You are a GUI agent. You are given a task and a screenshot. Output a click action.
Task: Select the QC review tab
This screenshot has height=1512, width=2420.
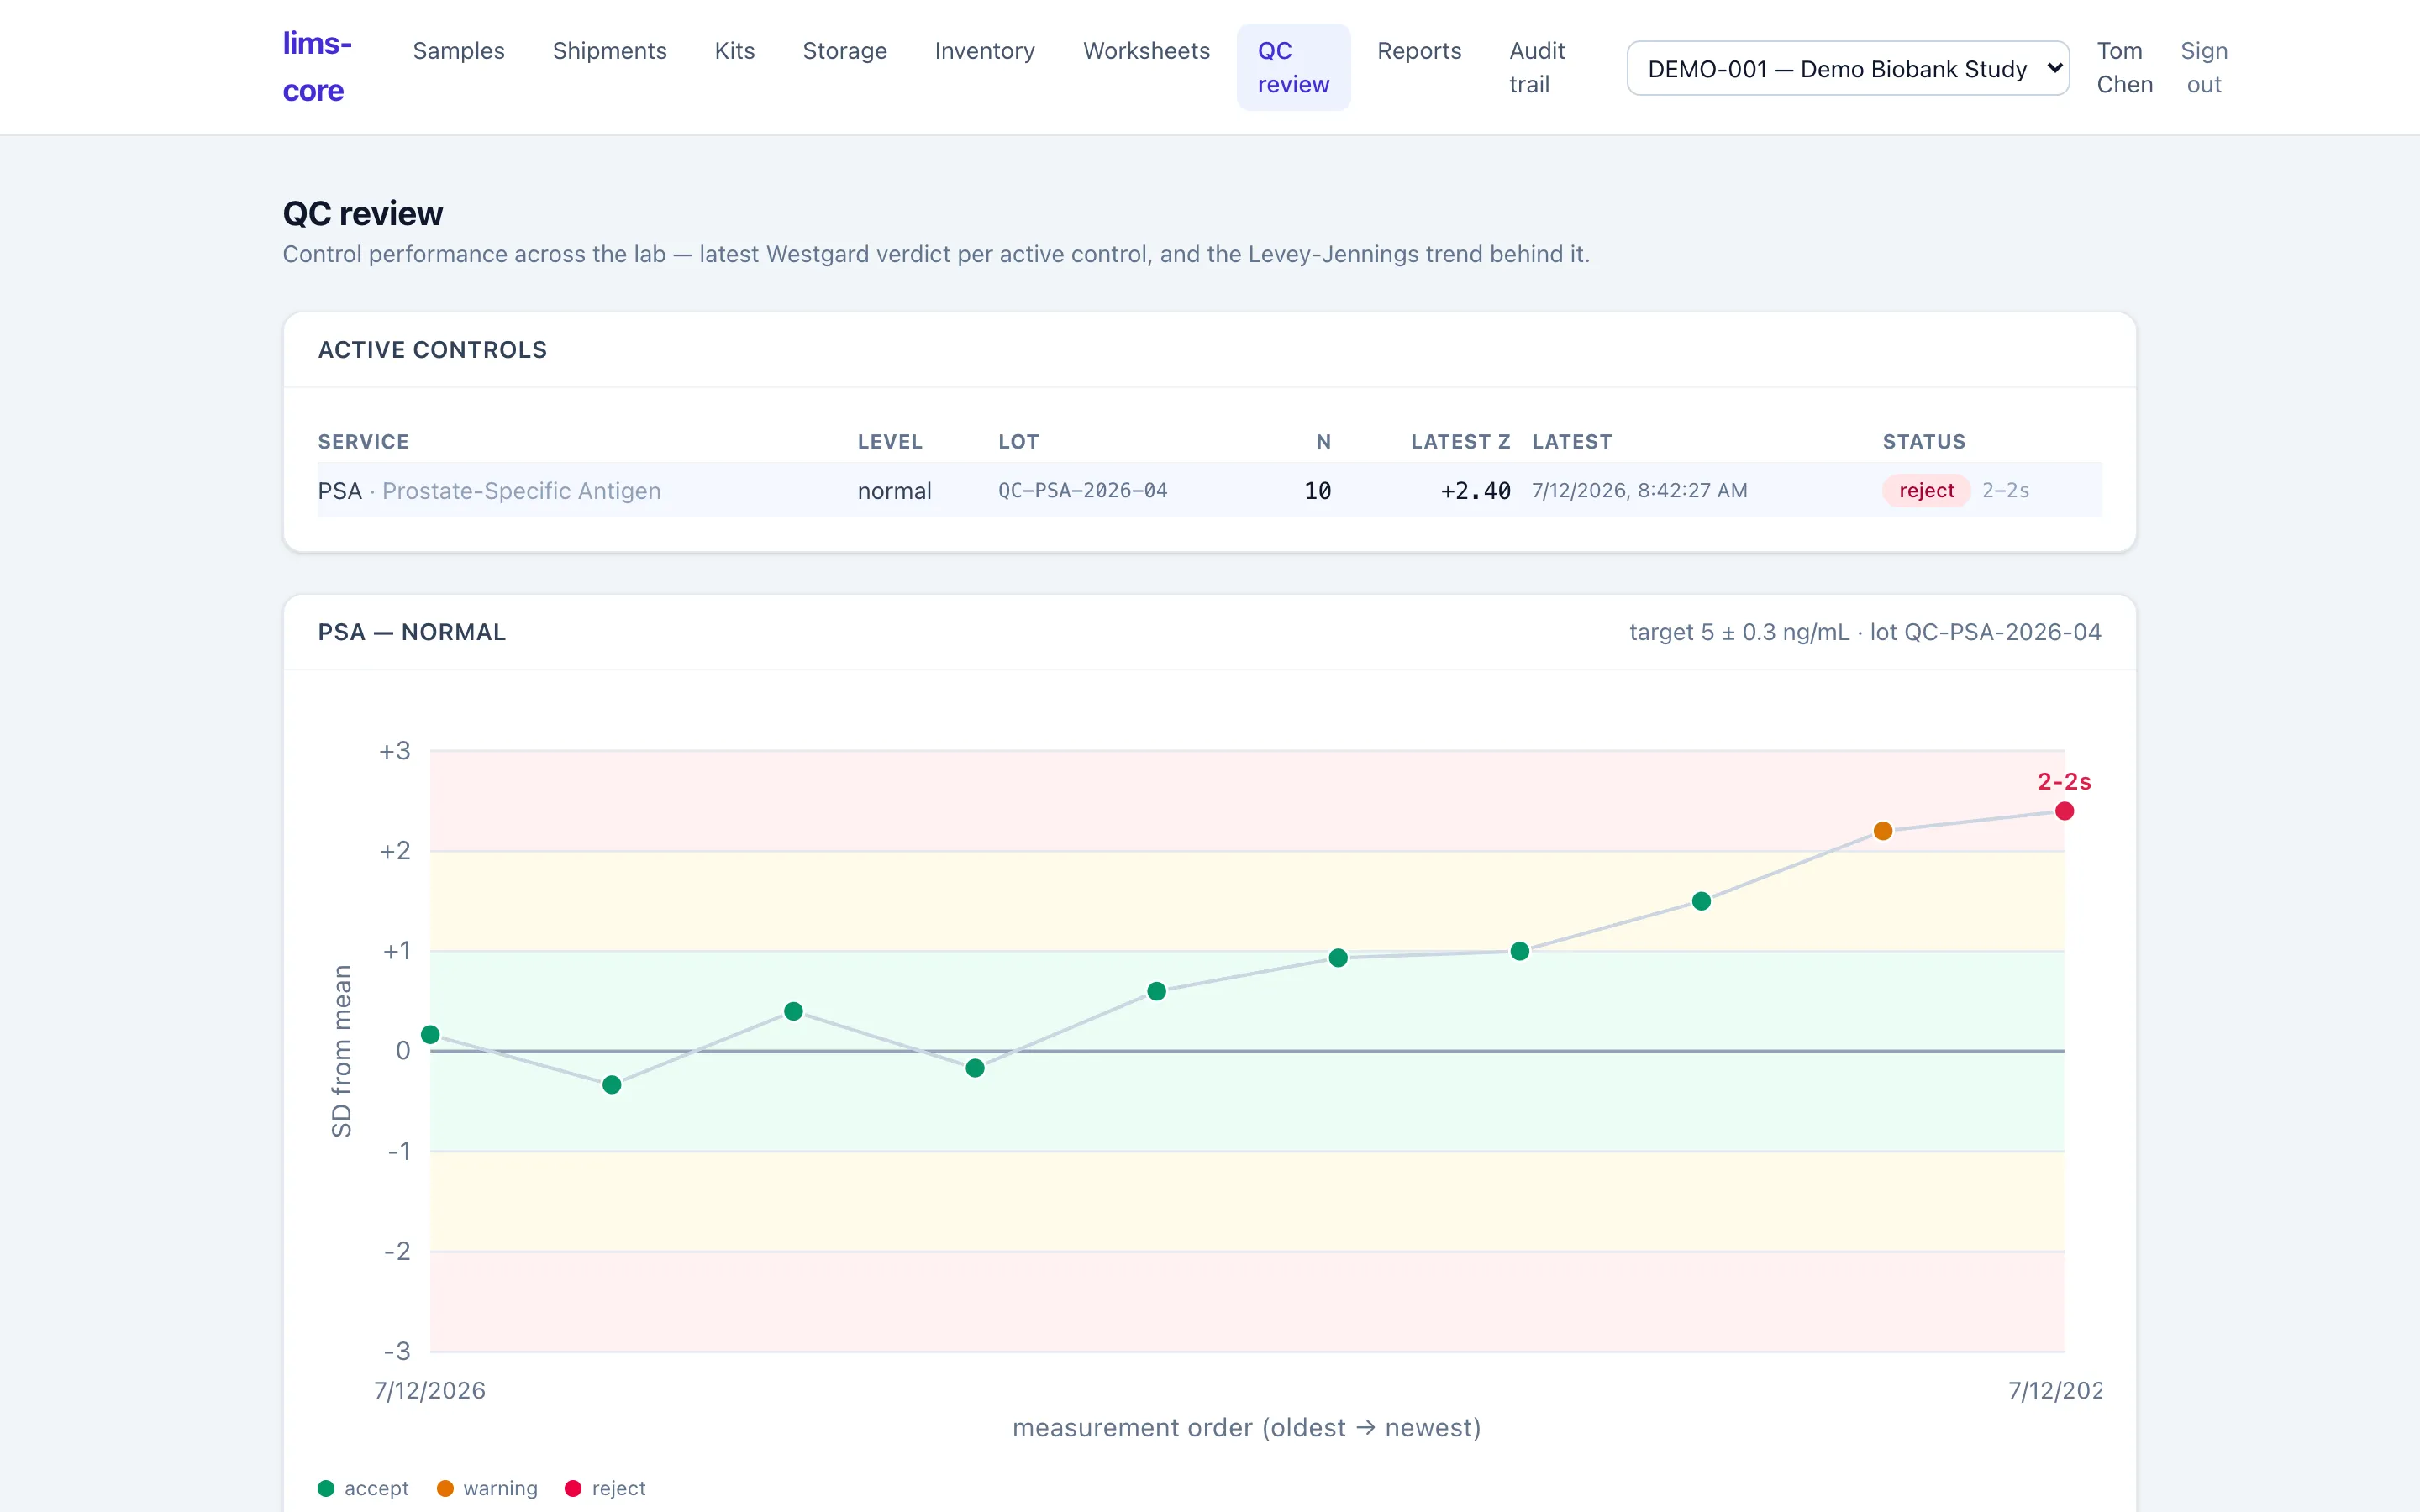(1294, 67)
